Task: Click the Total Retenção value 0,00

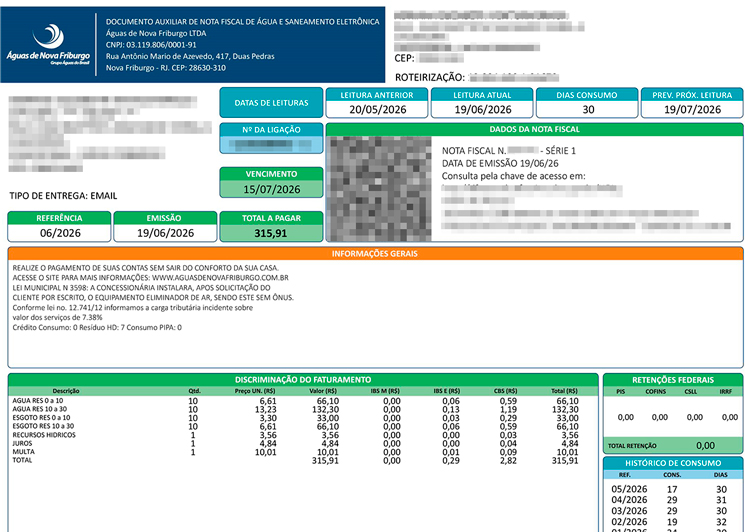Action: [705, 445]
